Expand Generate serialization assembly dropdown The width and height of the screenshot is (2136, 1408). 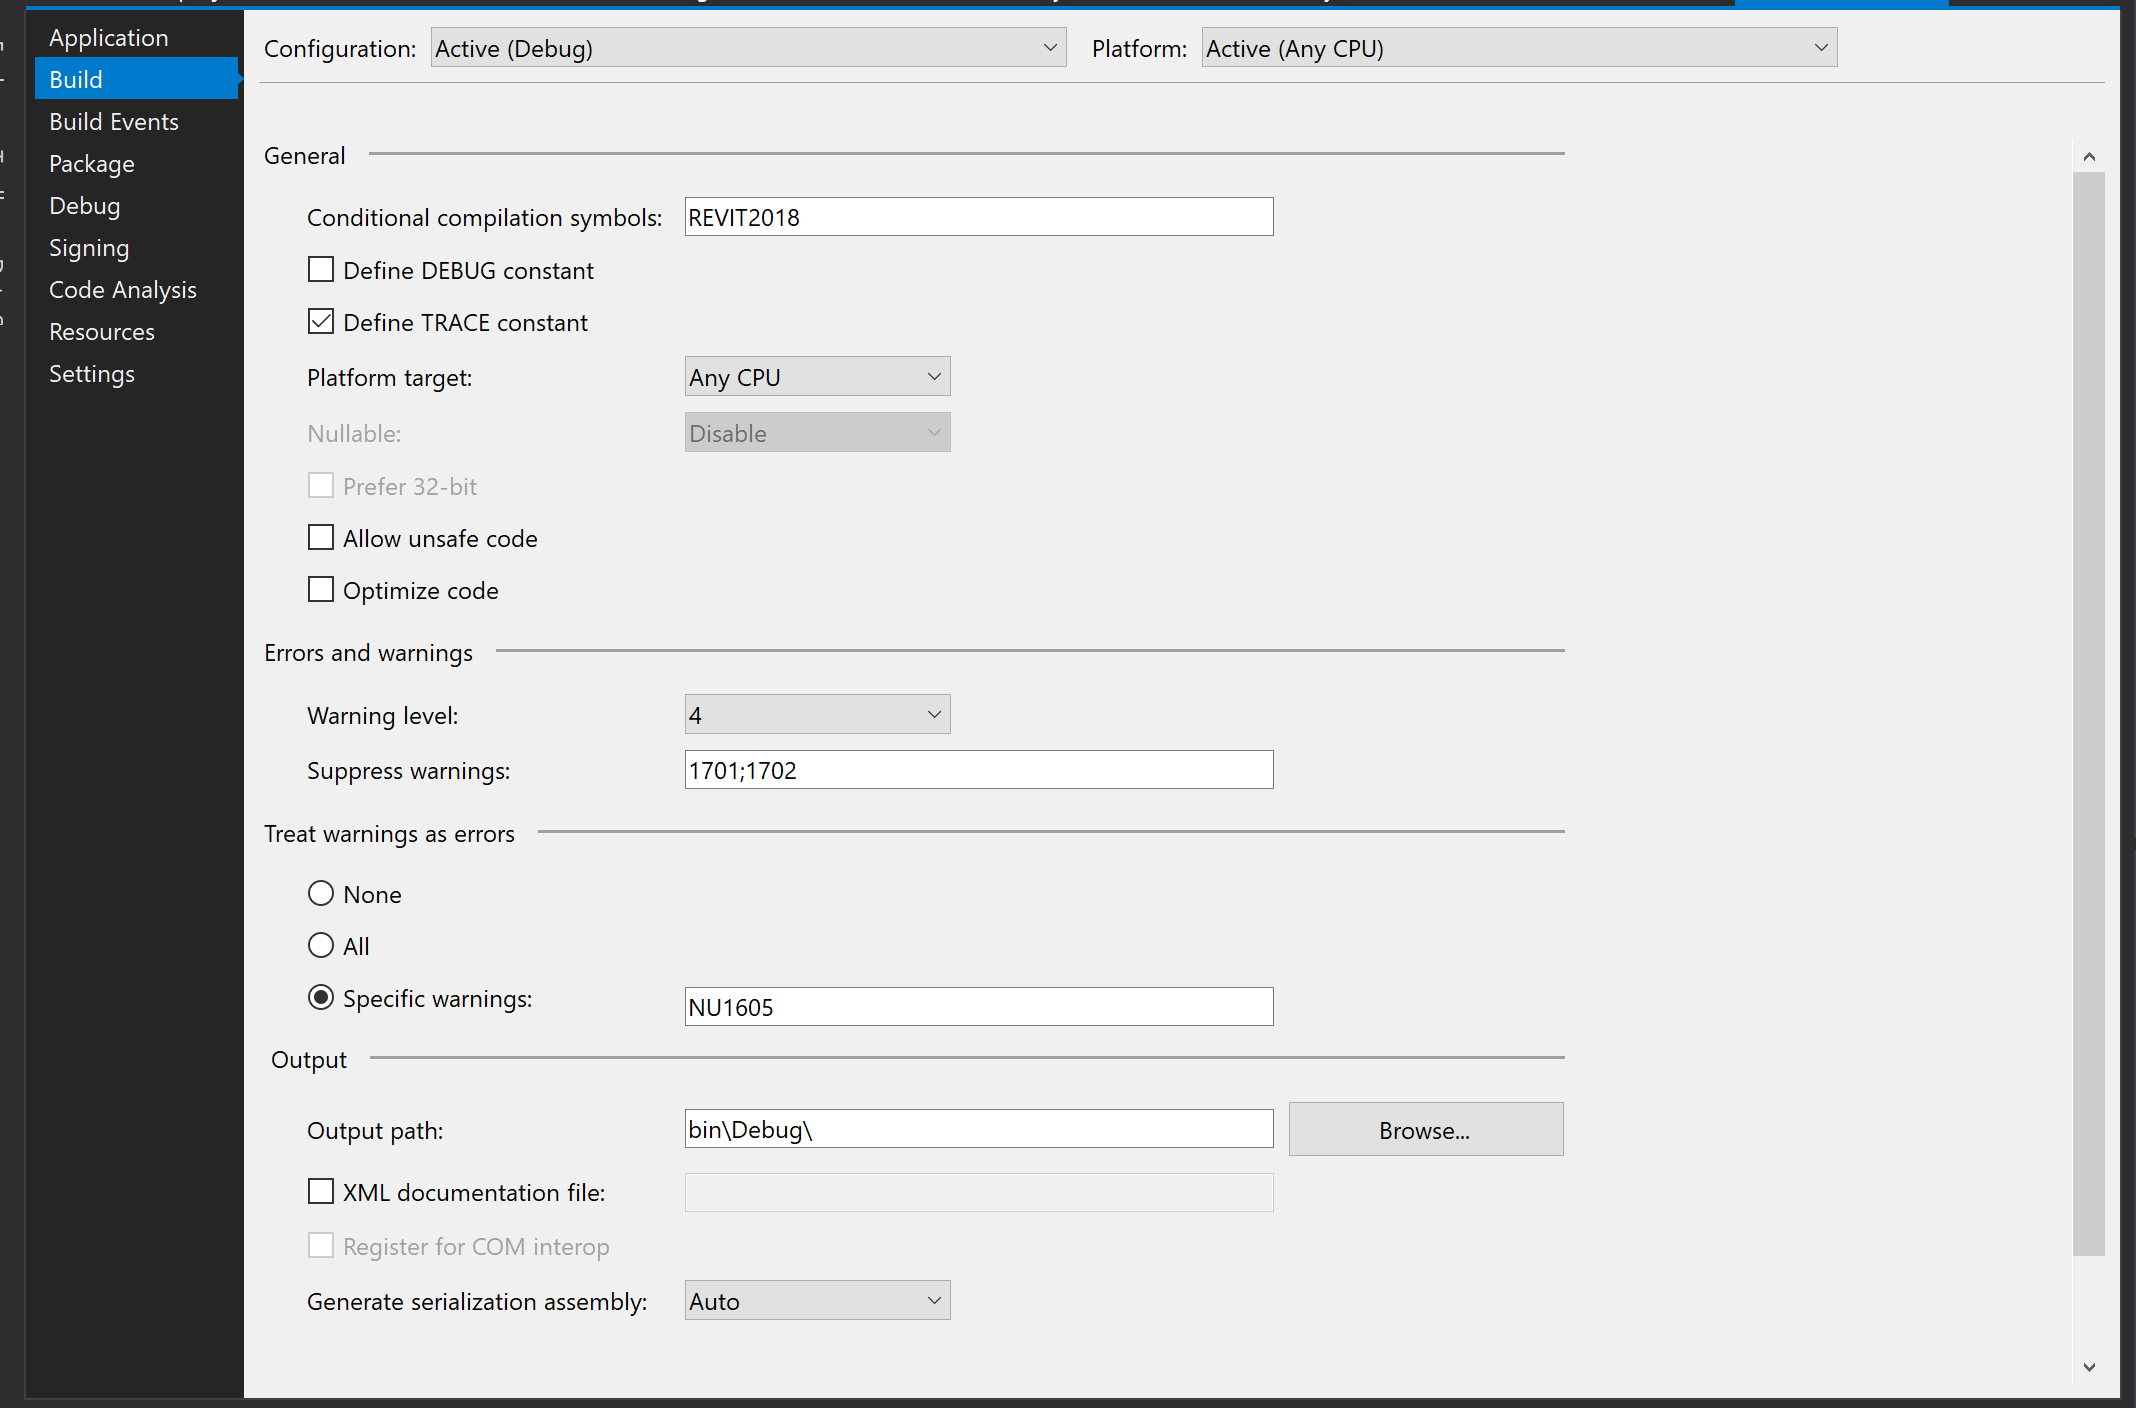(817, 1301)
